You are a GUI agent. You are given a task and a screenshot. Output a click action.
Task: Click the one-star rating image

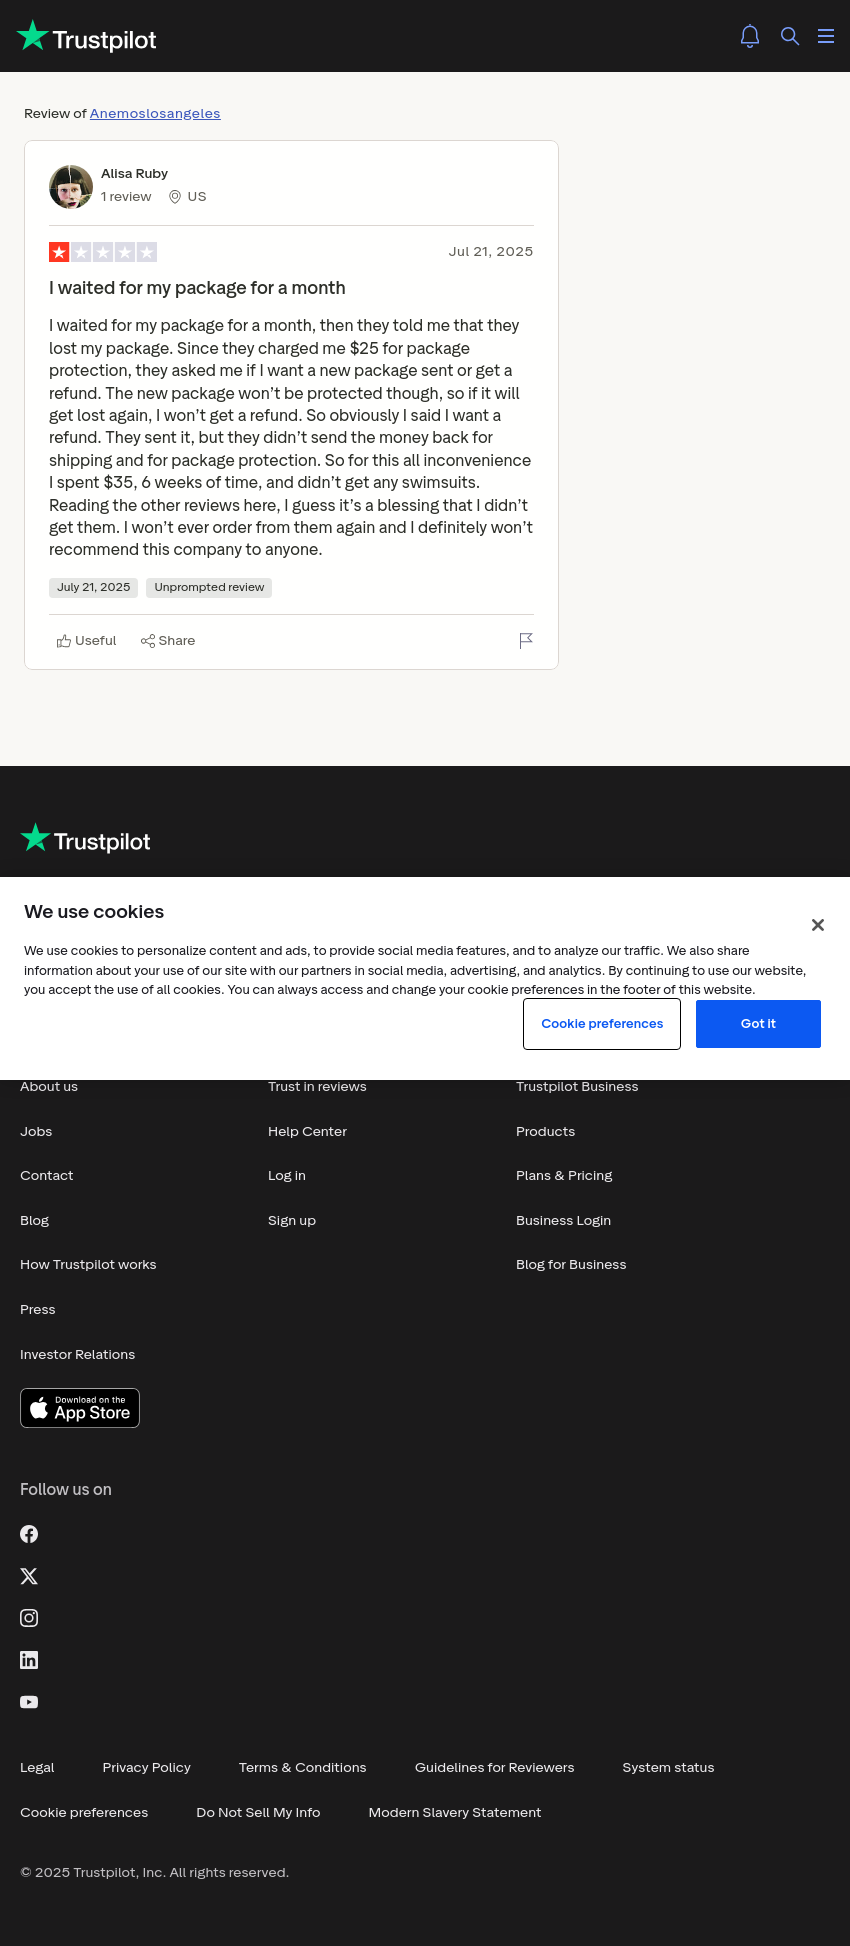point(103,252)
